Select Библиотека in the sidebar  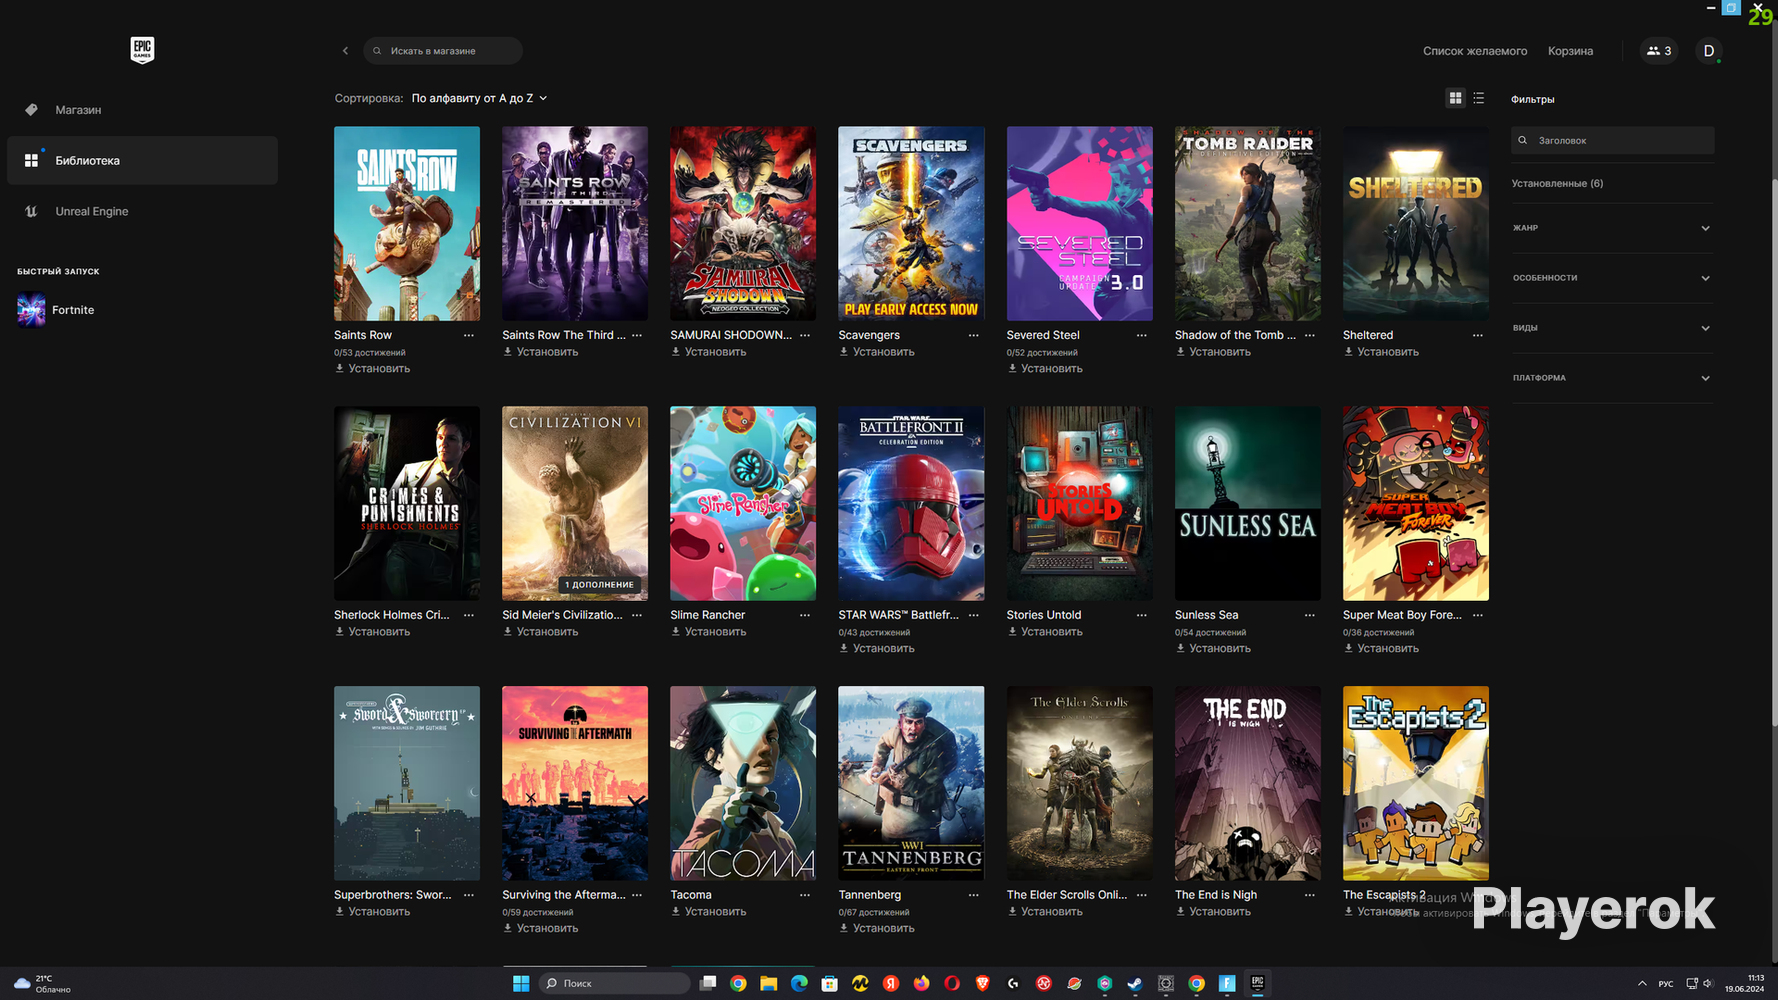142,160
